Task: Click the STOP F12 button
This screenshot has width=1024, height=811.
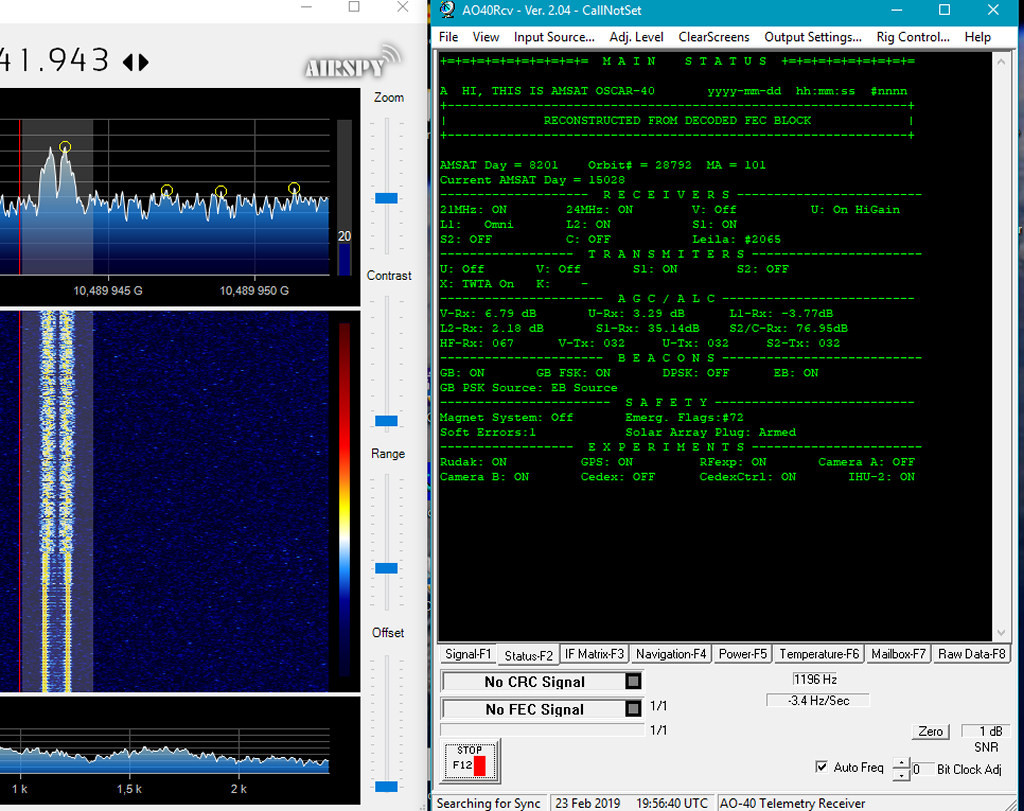Action: click(x=470, y=759)
